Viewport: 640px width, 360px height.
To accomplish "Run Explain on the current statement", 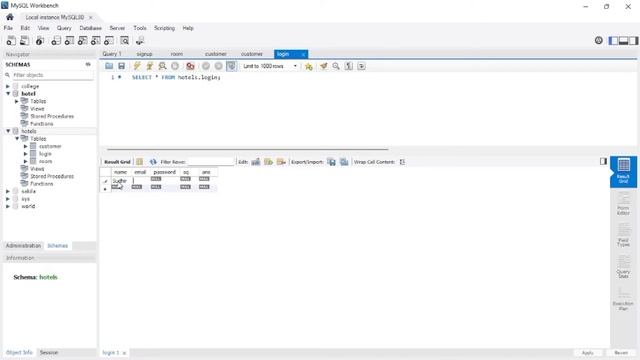I will [x=162, y=66].
